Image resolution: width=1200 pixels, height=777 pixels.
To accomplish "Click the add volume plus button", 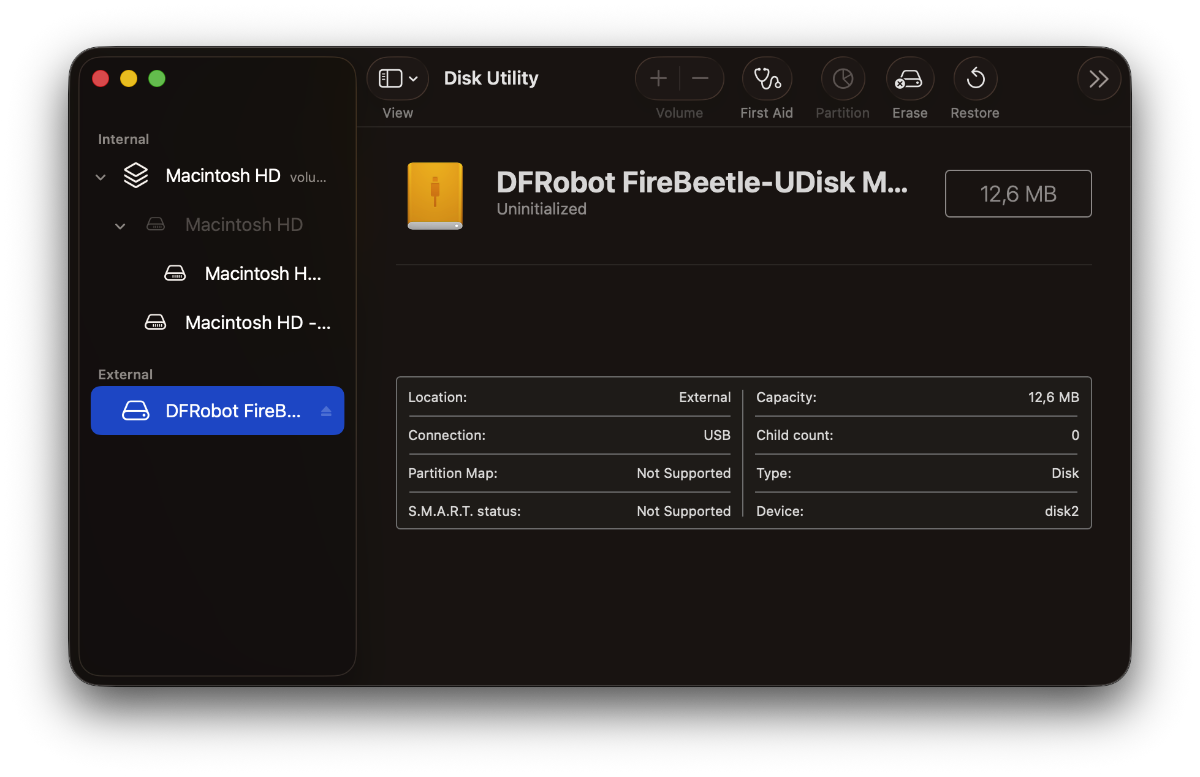I will pyautogui.click(x=658, y=79).
